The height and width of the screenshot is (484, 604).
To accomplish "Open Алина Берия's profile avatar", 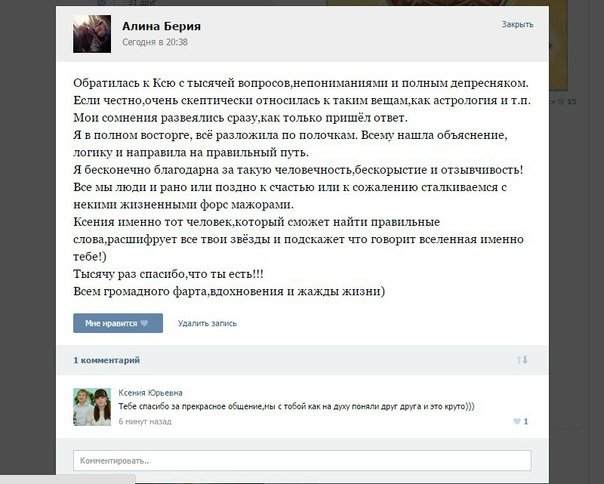I will [92, 34].
